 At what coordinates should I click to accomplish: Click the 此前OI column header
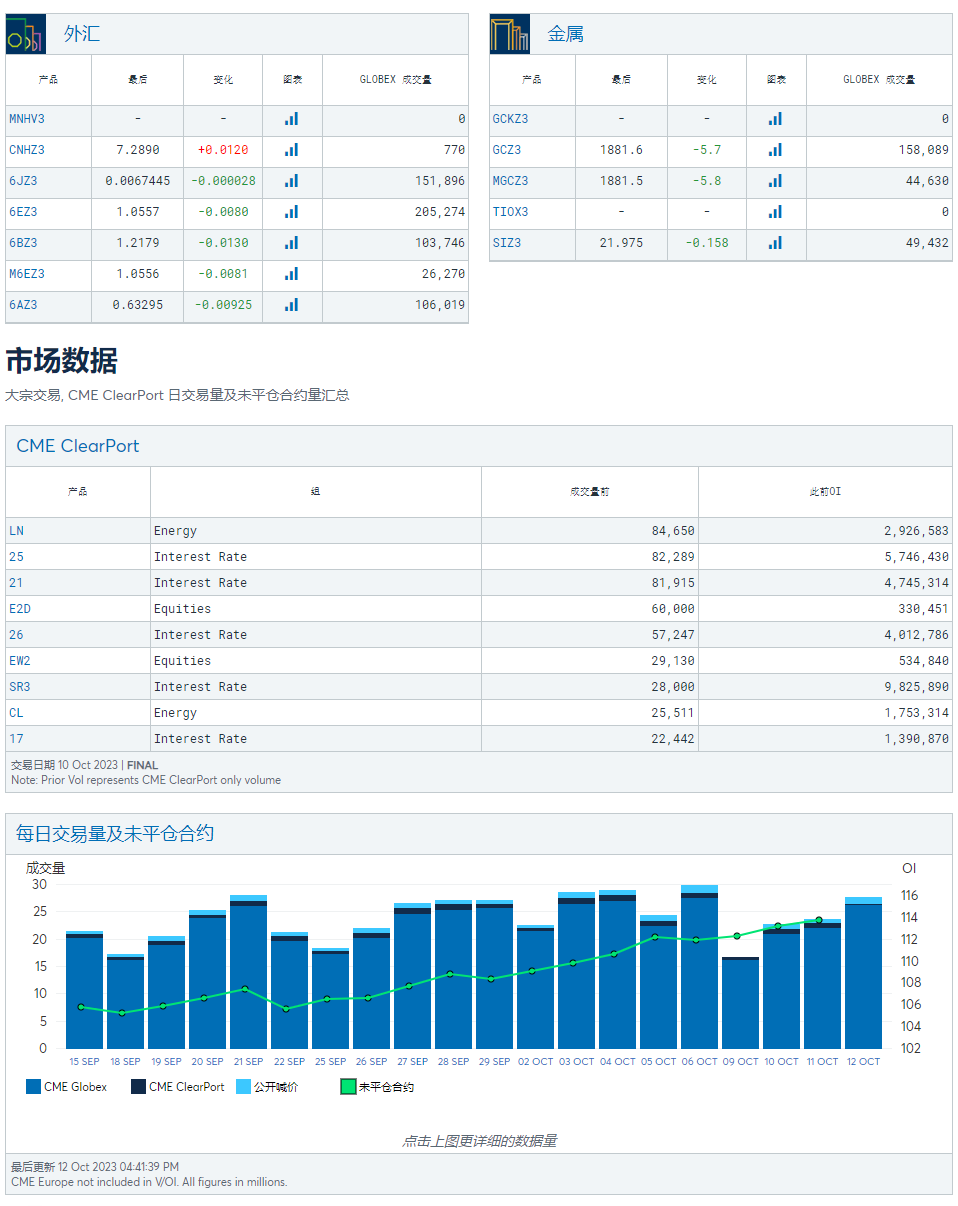click(825, 492)
